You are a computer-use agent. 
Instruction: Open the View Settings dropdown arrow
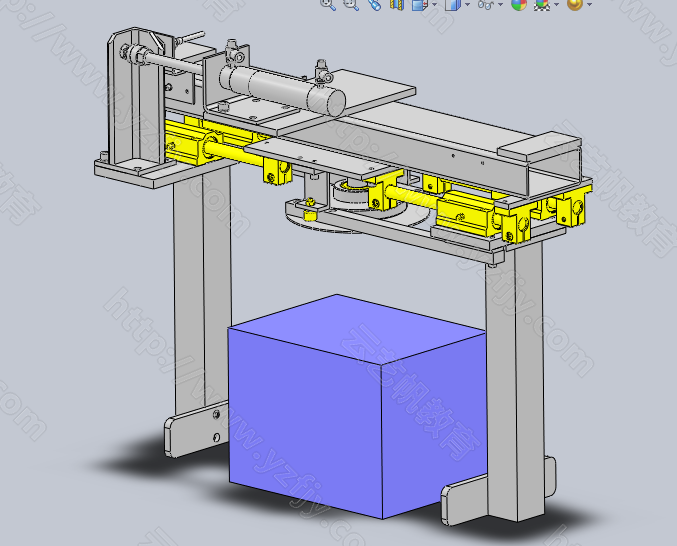[x=590, y=5]
